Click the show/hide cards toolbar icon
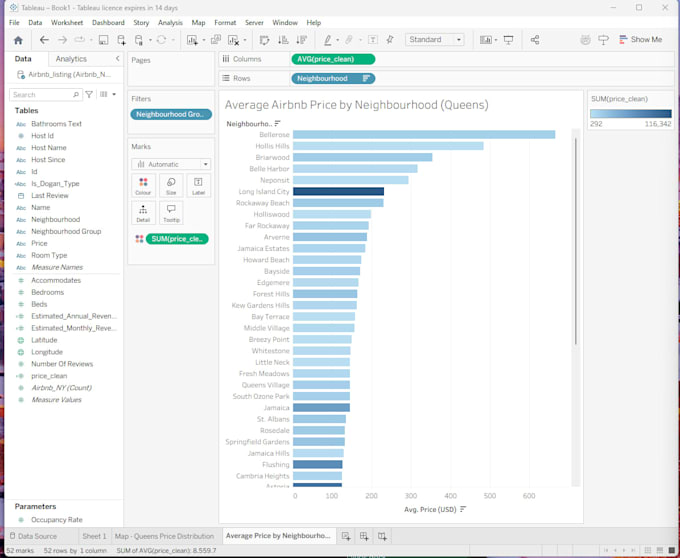 coord(486,40)
